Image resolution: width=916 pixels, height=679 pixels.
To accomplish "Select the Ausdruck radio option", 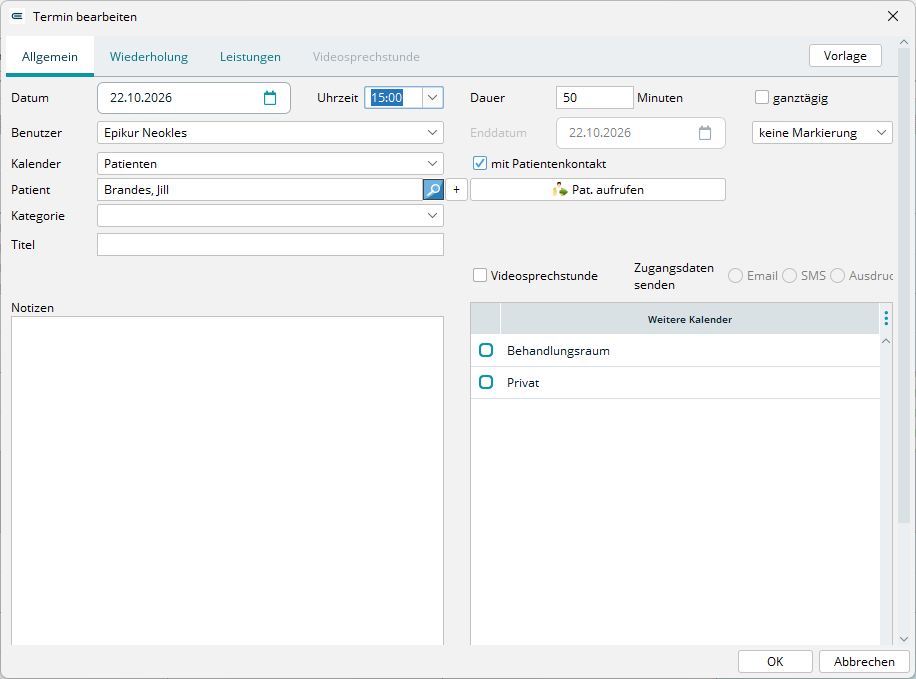I will click(x=837, y=275).
